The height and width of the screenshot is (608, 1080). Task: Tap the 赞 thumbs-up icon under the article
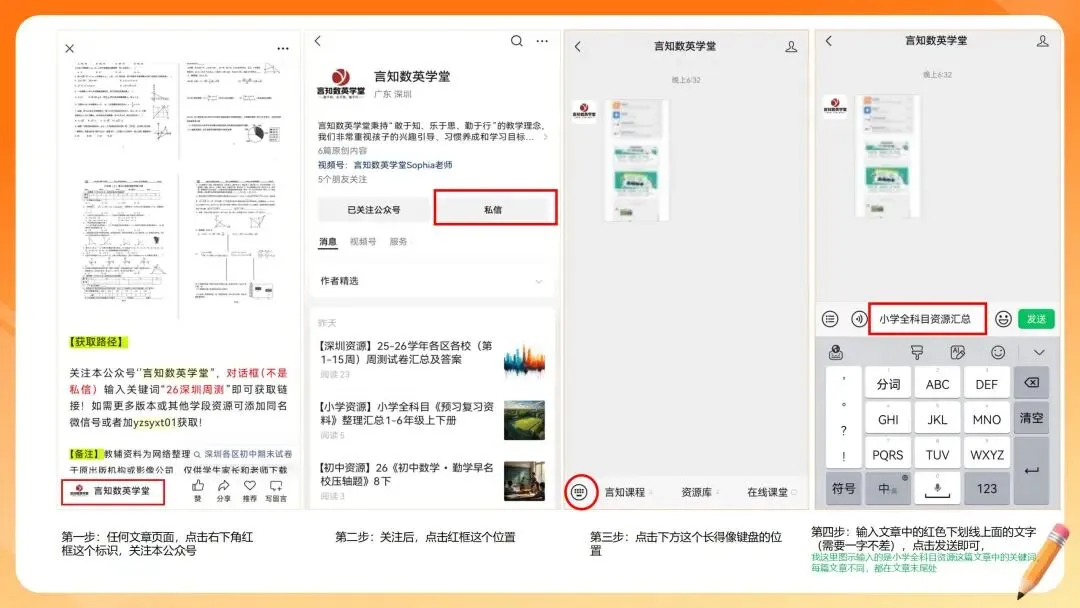point(198,485)
